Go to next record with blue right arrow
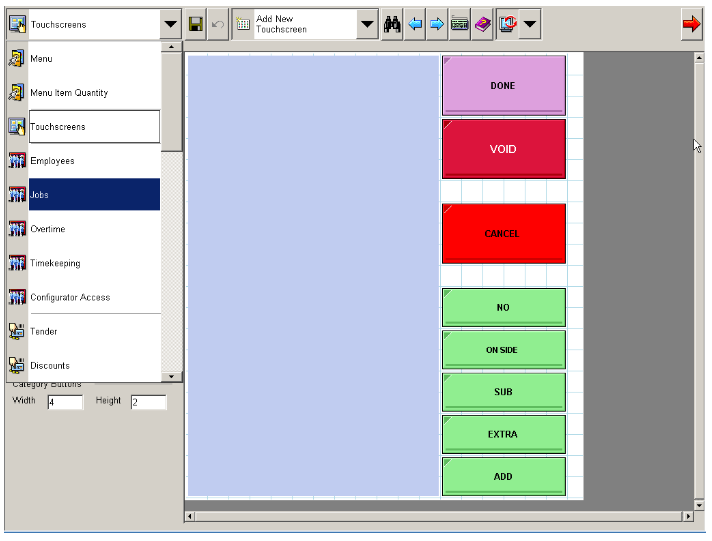 pos(437,24)
